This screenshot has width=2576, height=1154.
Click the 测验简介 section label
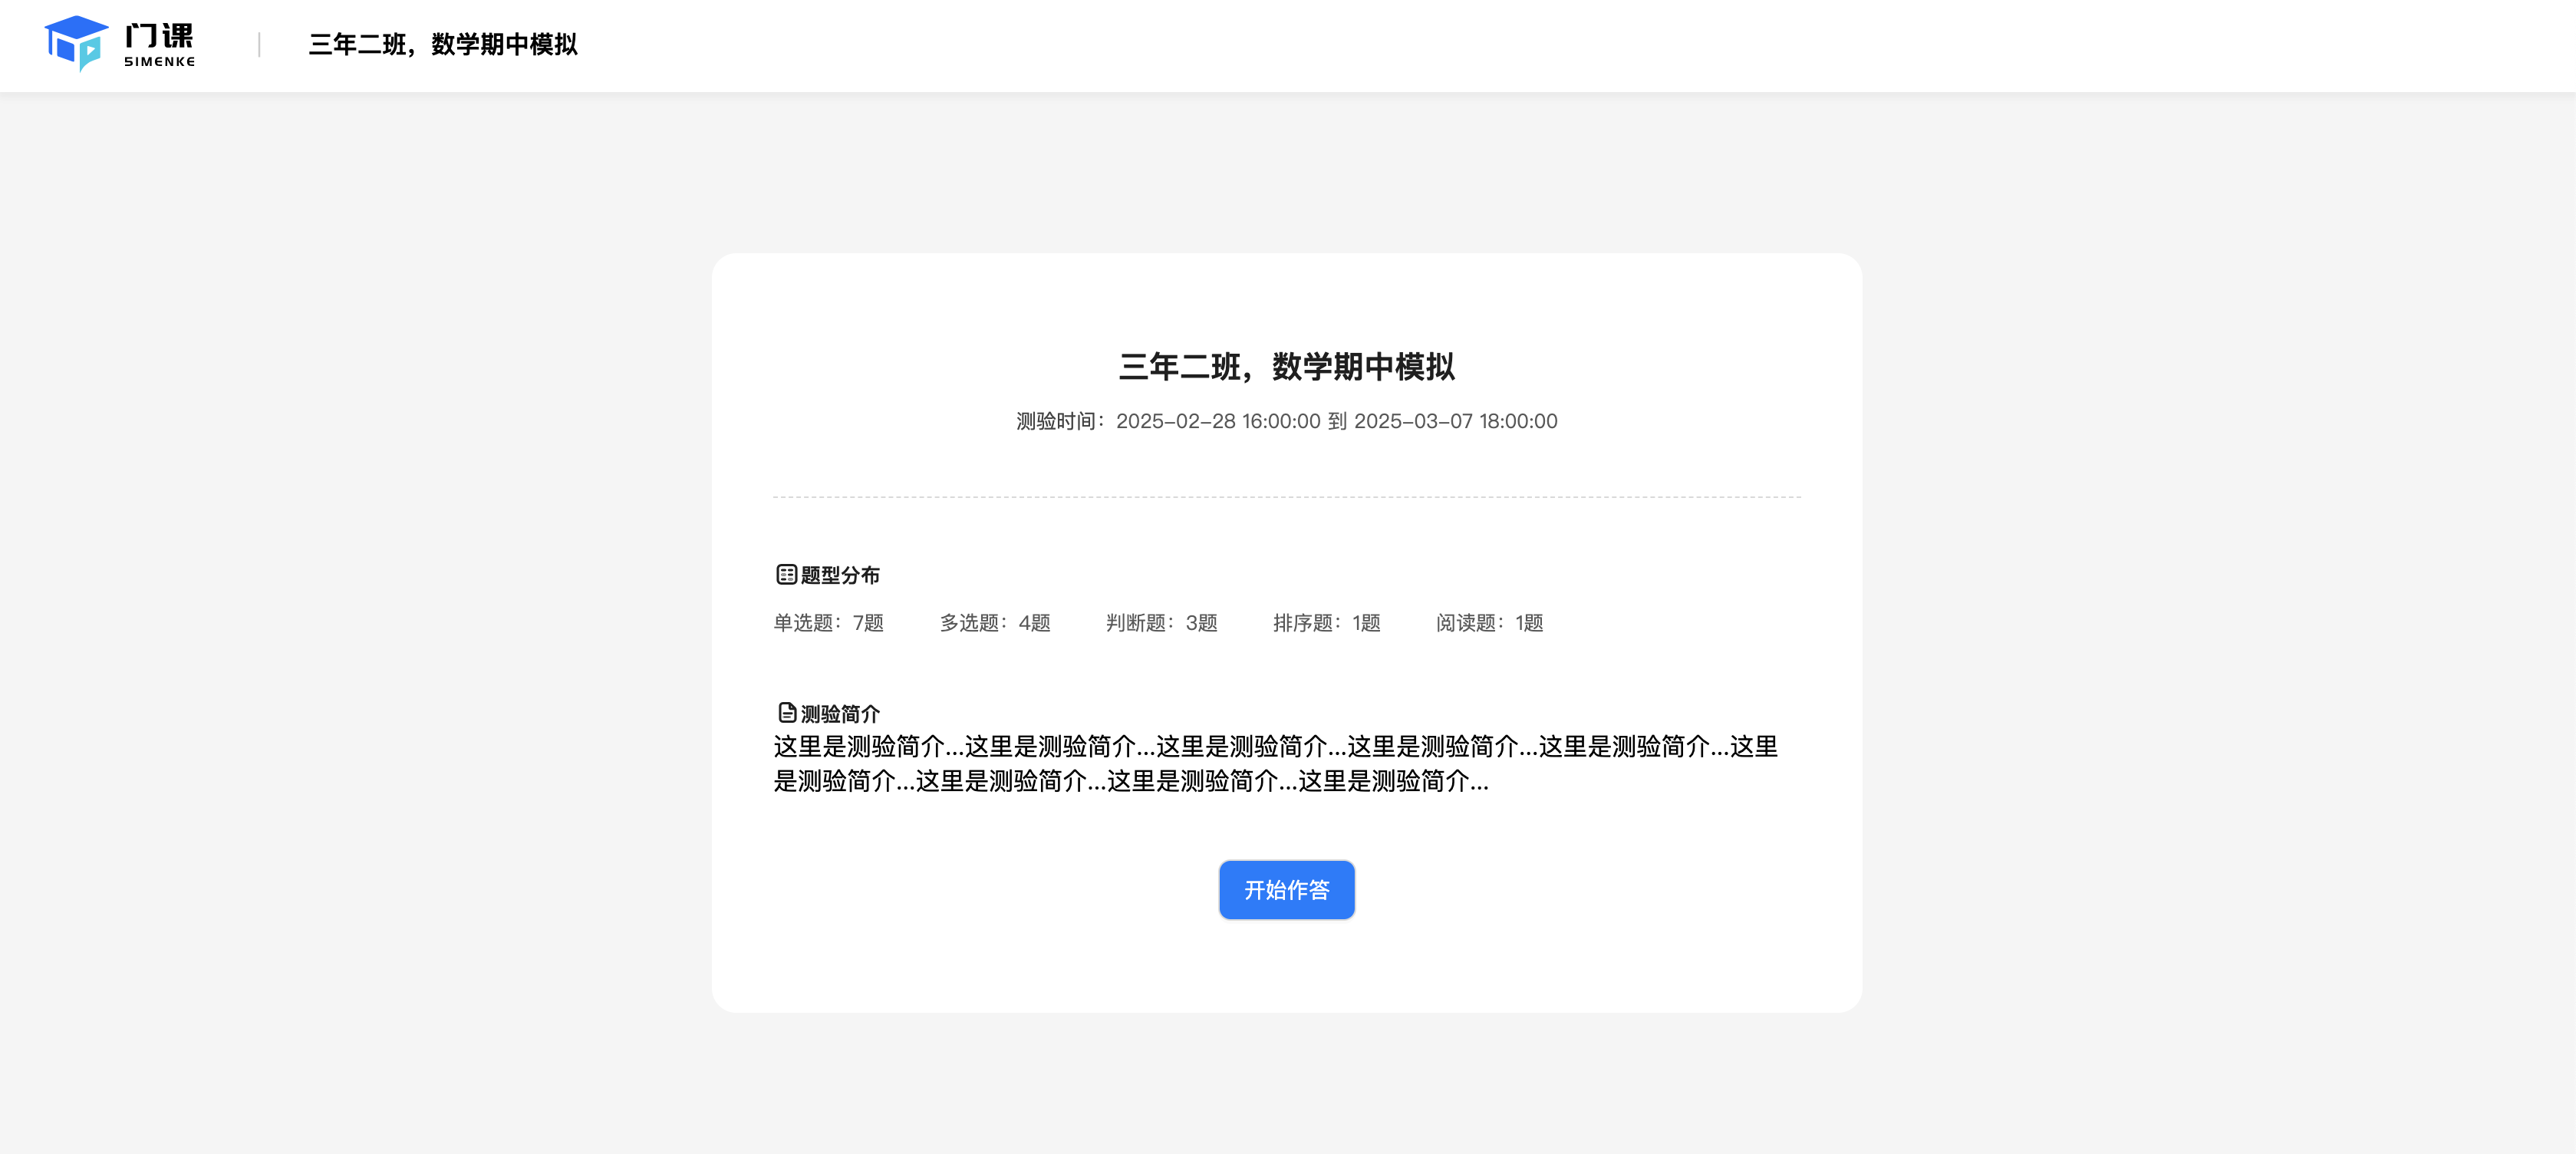click(x=840, y=713)
